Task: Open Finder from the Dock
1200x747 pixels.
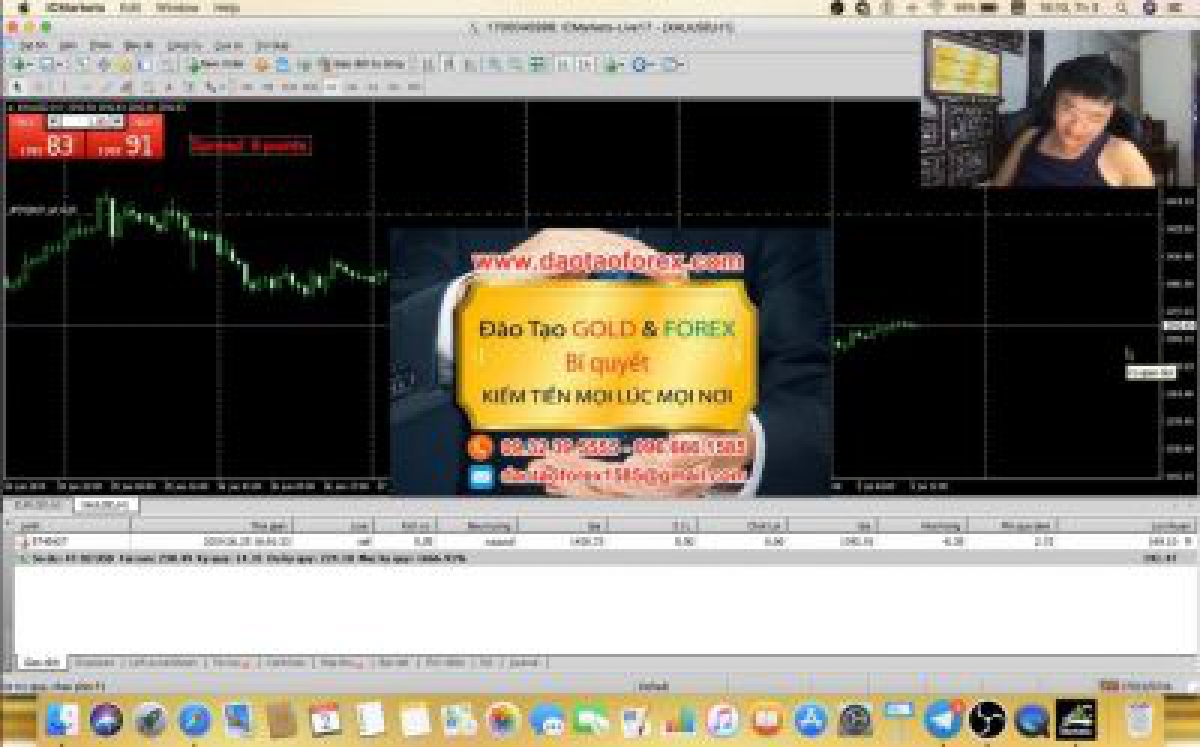Action: 62,719
